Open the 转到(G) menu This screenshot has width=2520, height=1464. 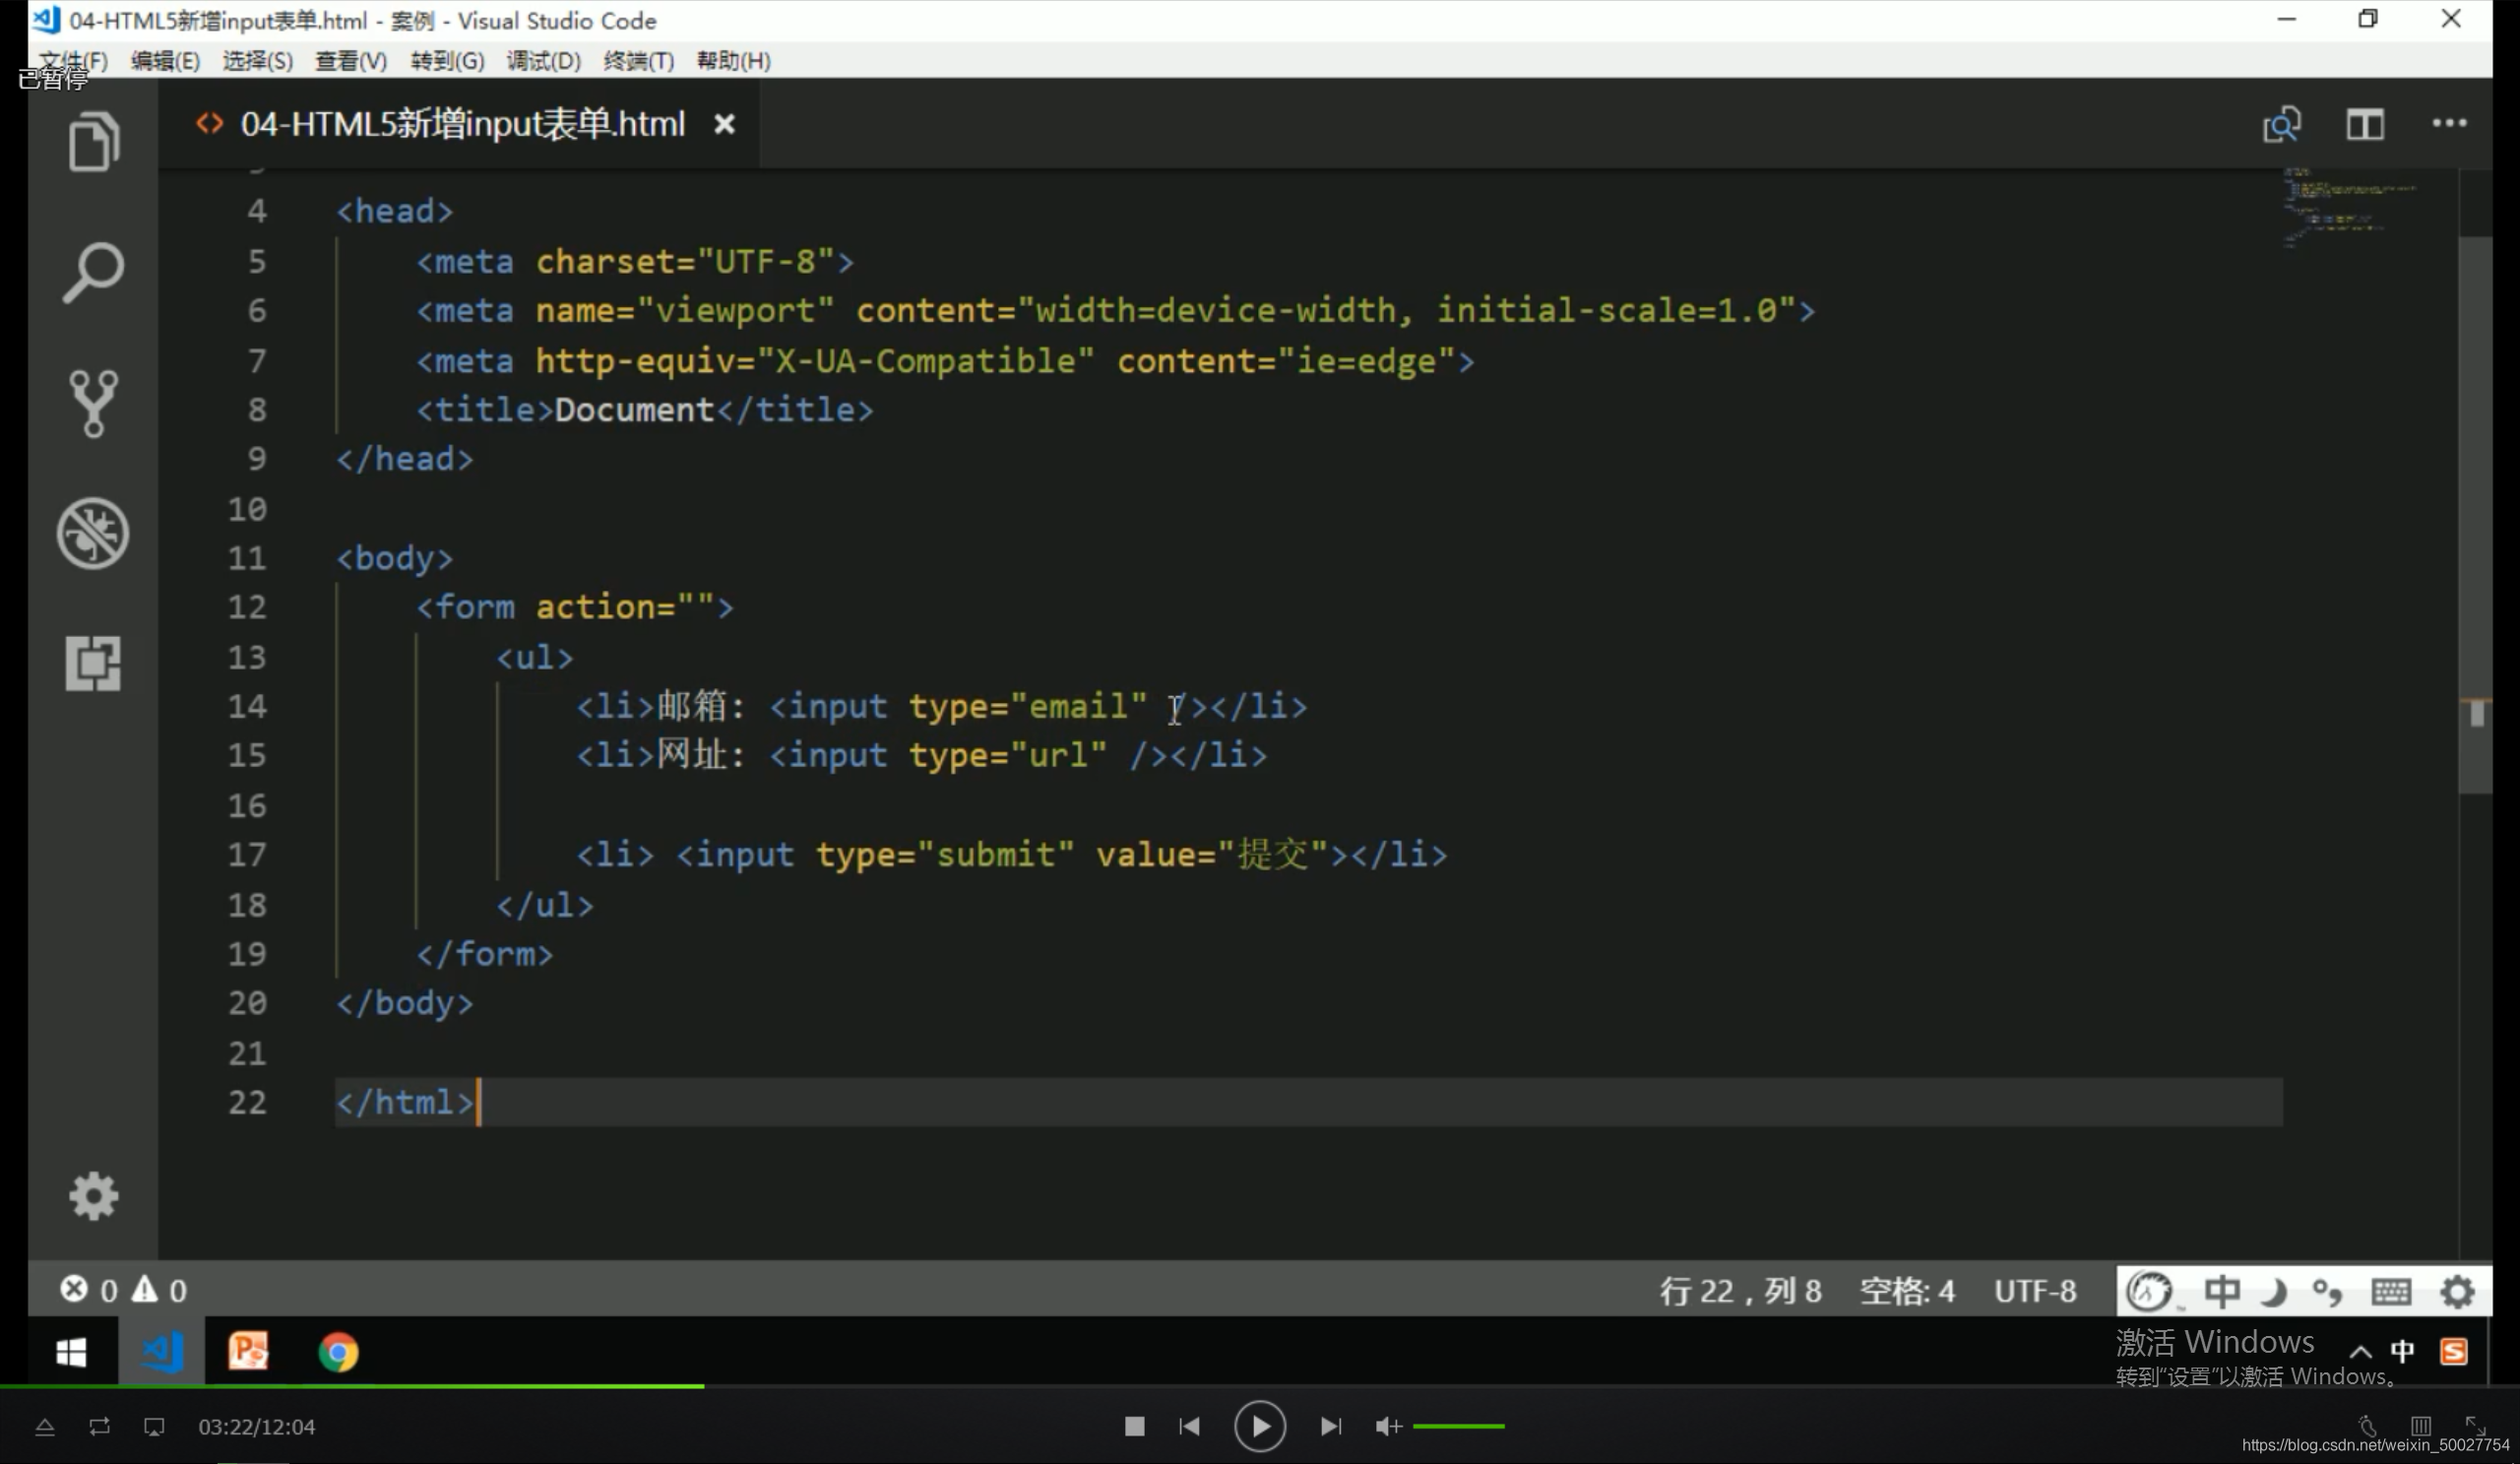tap(447, 61)
